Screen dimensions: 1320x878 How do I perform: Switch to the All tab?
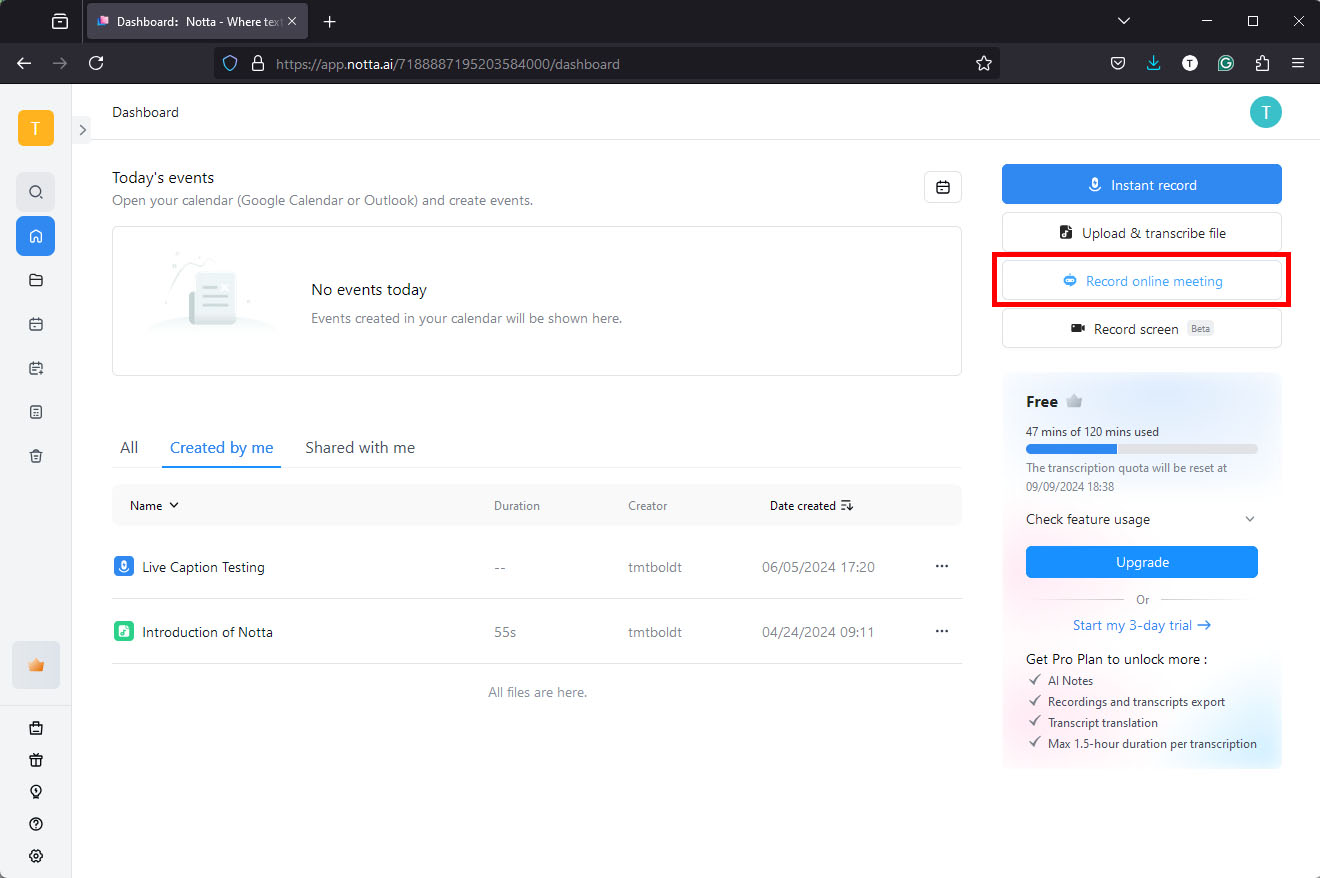(x=129, y=448)
